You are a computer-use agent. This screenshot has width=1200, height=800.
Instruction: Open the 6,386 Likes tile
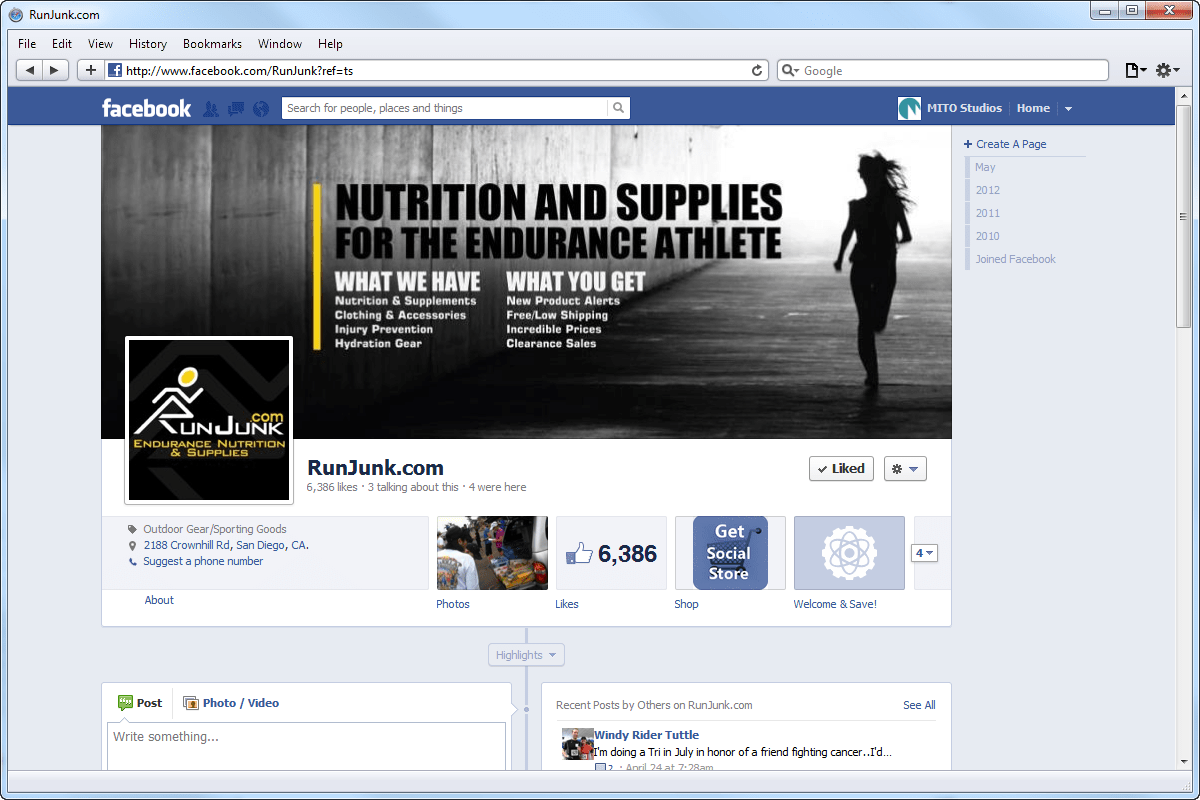coord(611,553)
